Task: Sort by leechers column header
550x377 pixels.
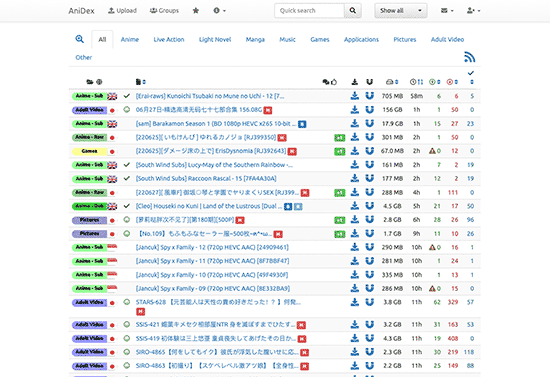Action: (452, 82)
